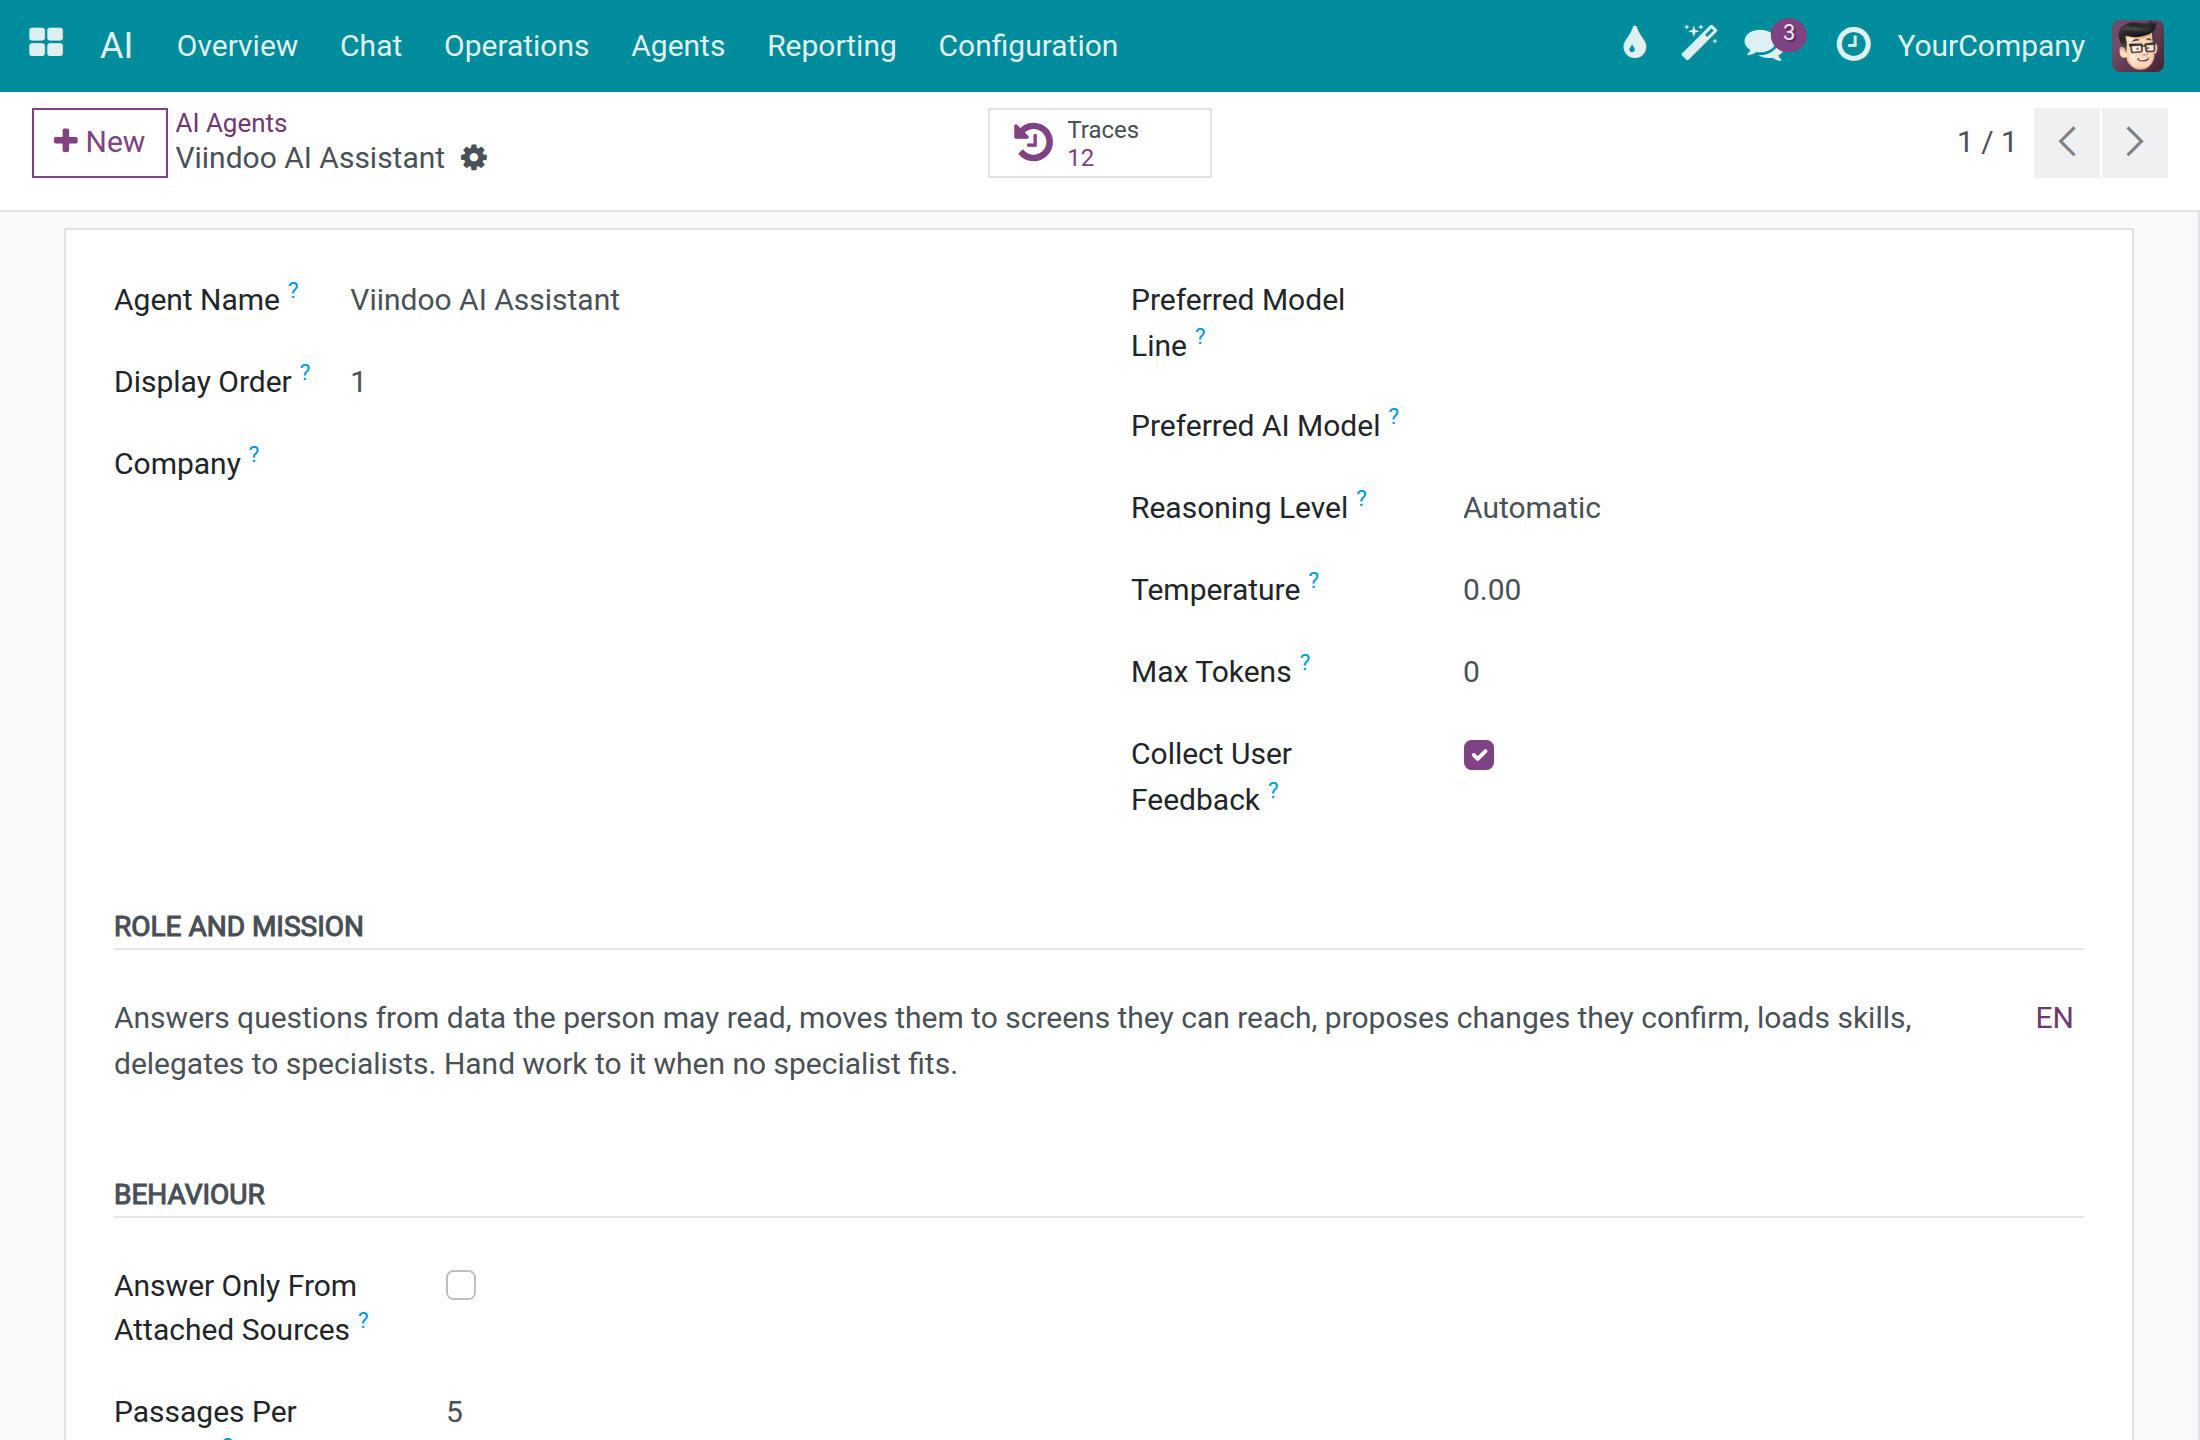The image size is (2200, 1440).
Task: Go back to AI Agents breadcrumb
Action: [231, 123]
